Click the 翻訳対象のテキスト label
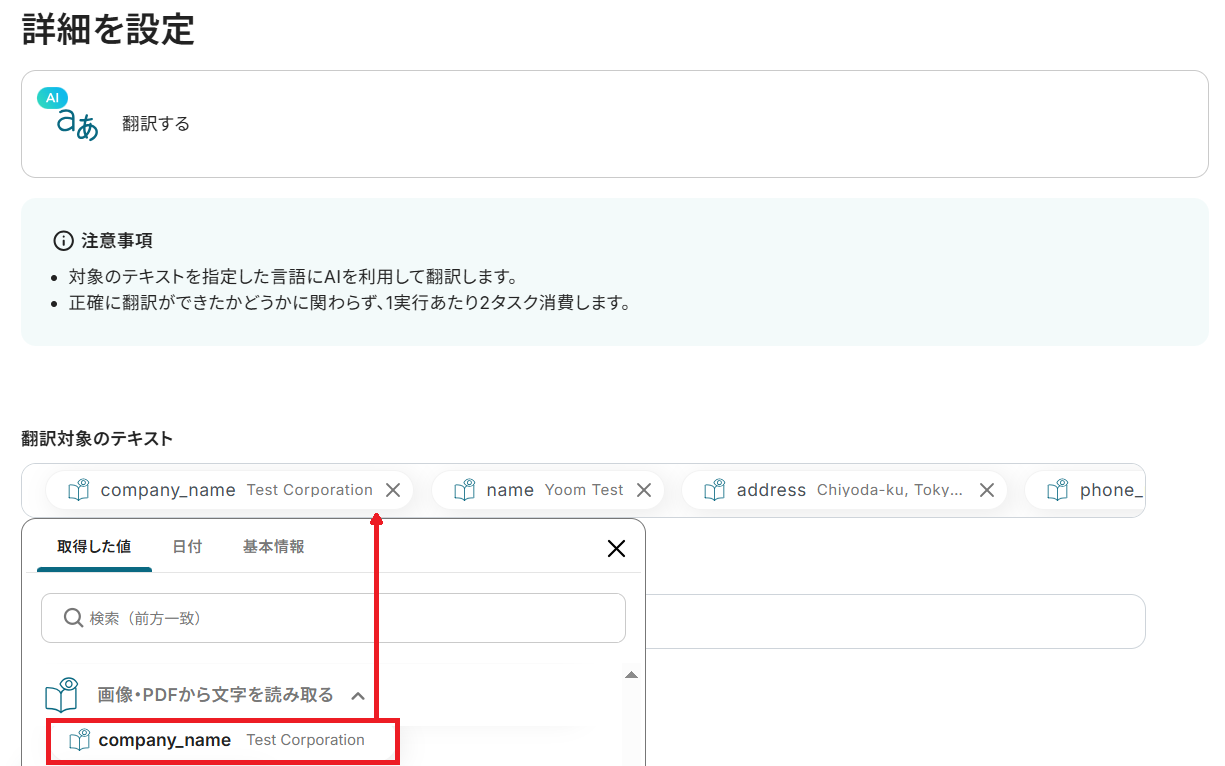 click(x=97, y=438)
